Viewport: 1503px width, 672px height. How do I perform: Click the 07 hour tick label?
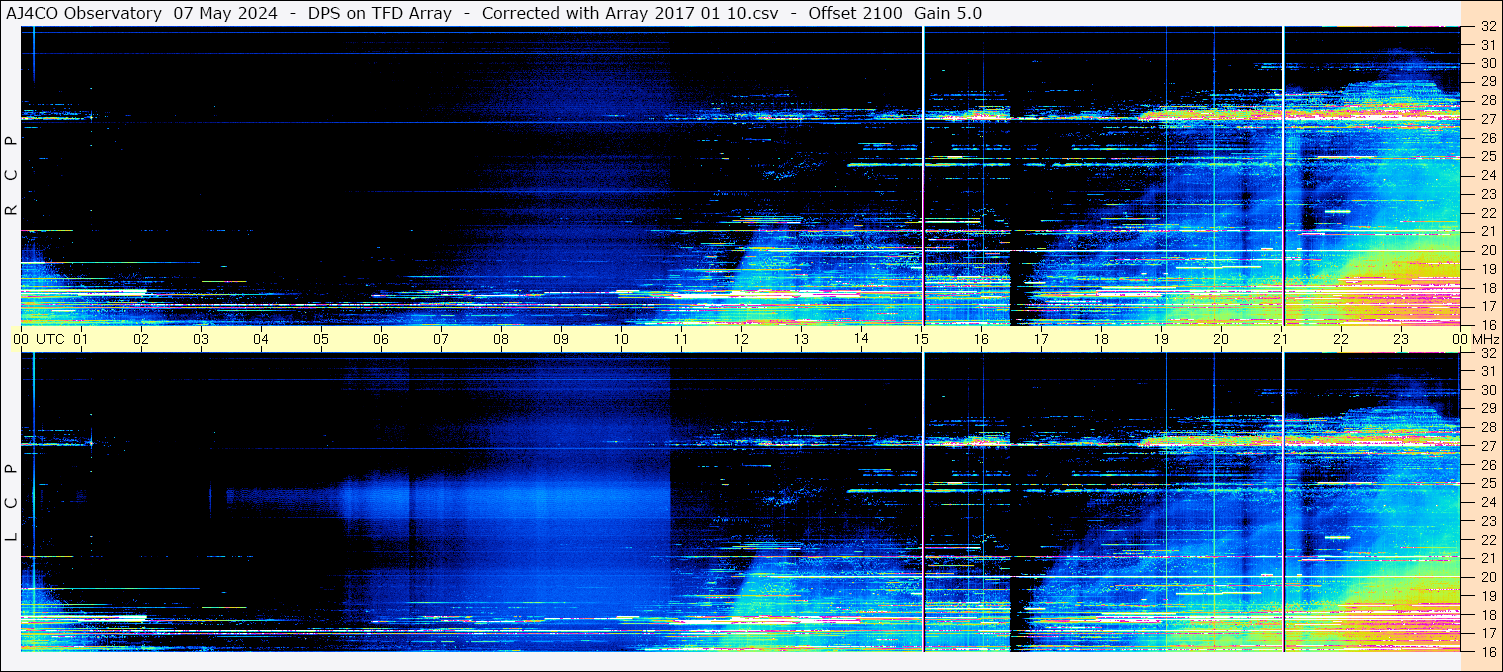(441, 339)
